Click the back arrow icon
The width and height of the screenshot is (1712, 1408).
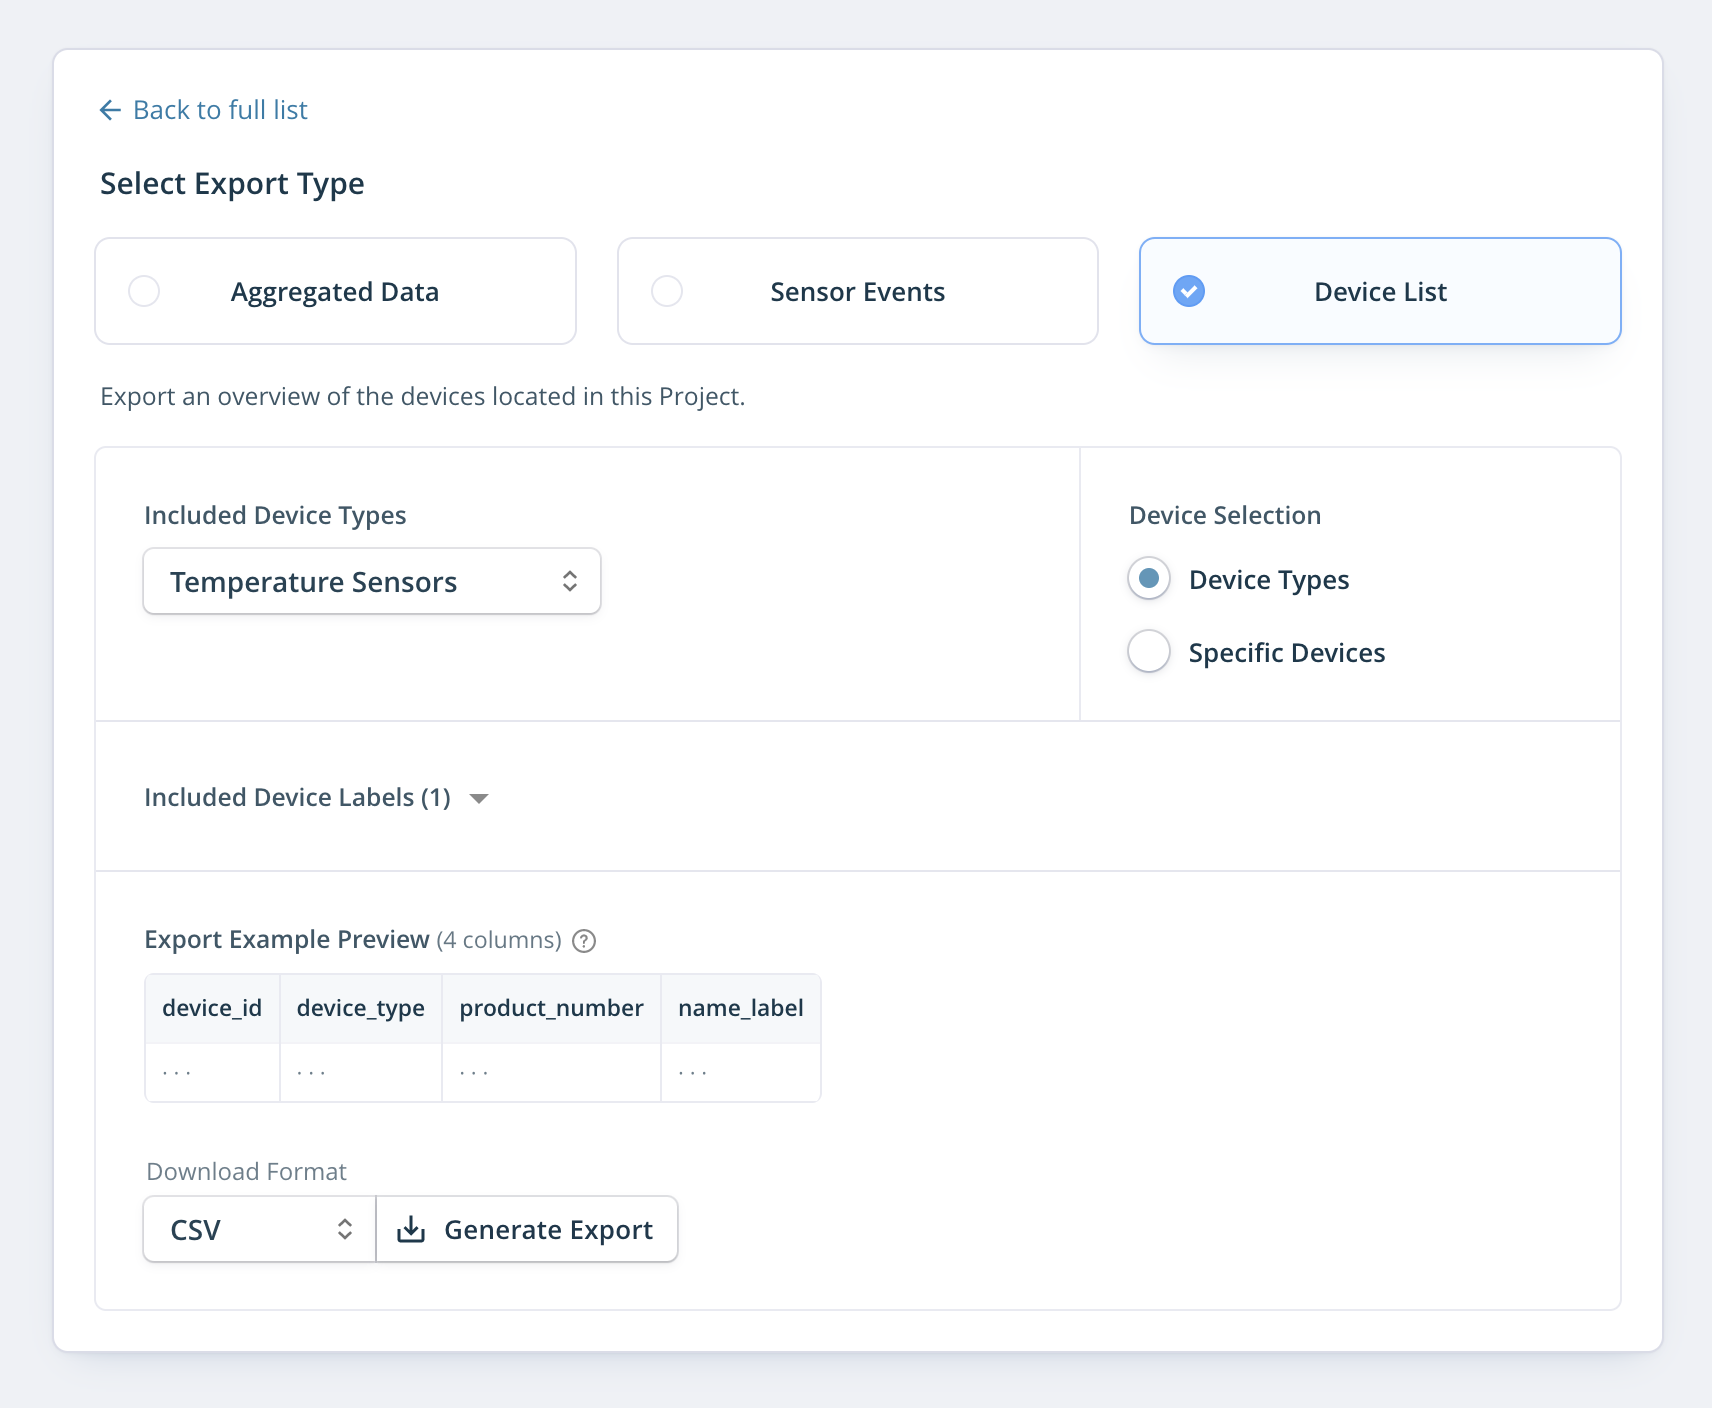coord(110,110)
